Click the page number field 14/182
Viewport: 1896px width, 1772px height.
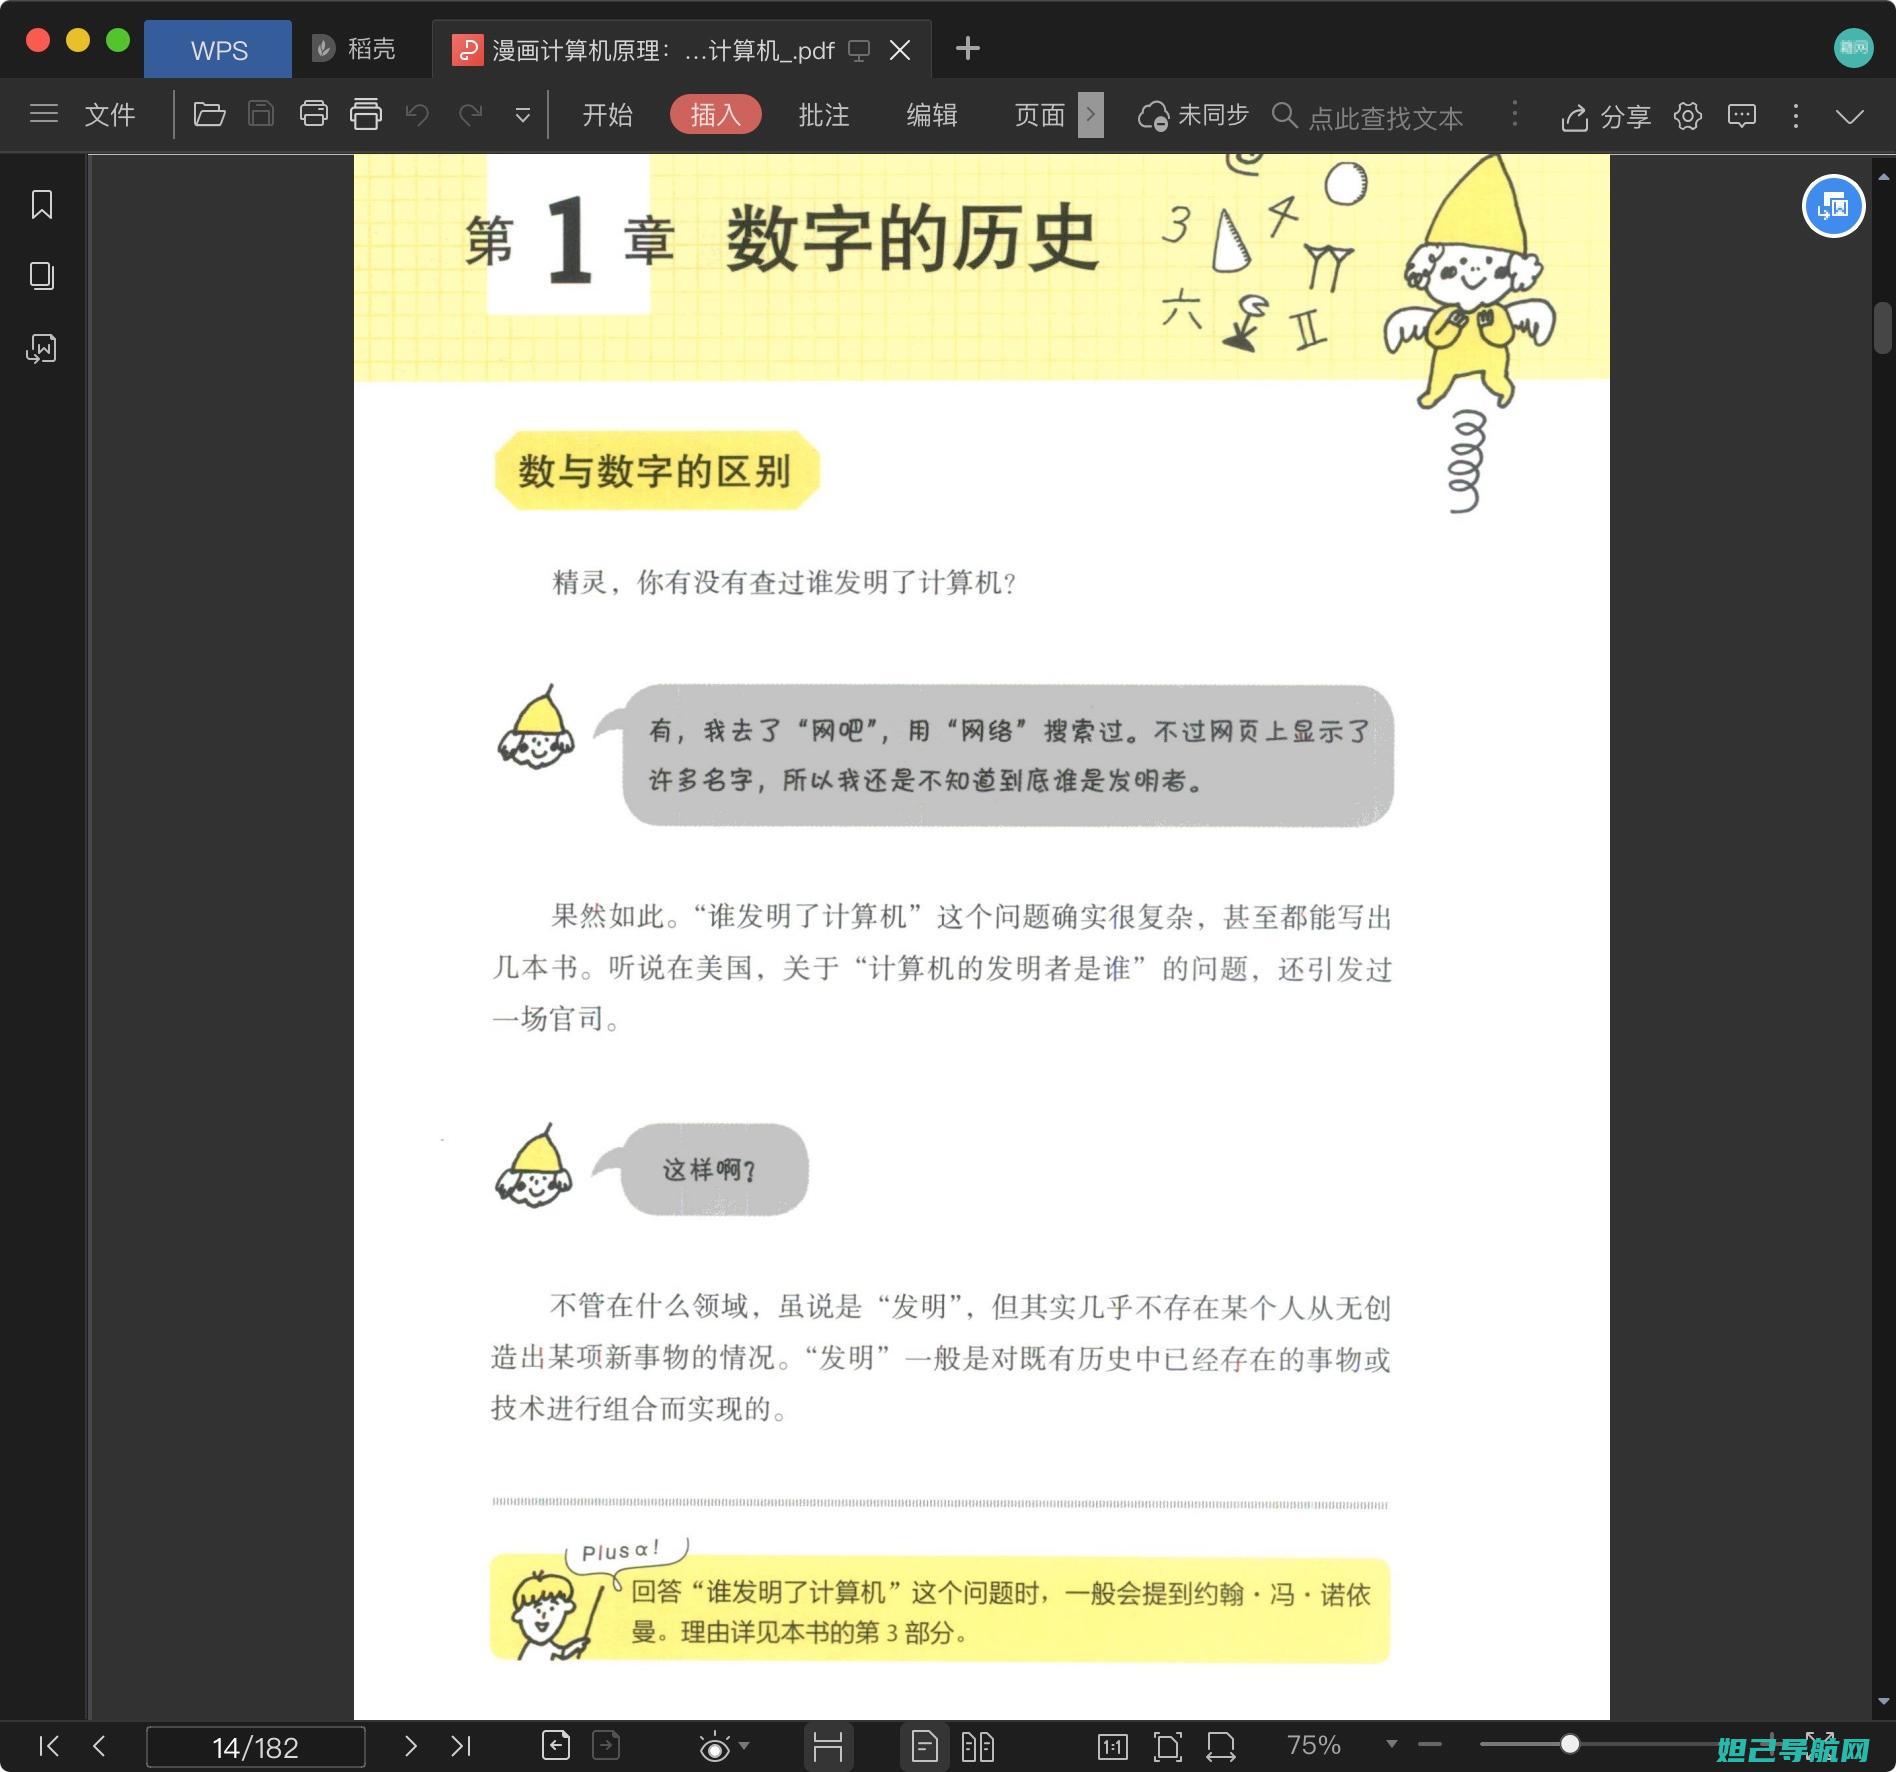(x=256, y=1747)
